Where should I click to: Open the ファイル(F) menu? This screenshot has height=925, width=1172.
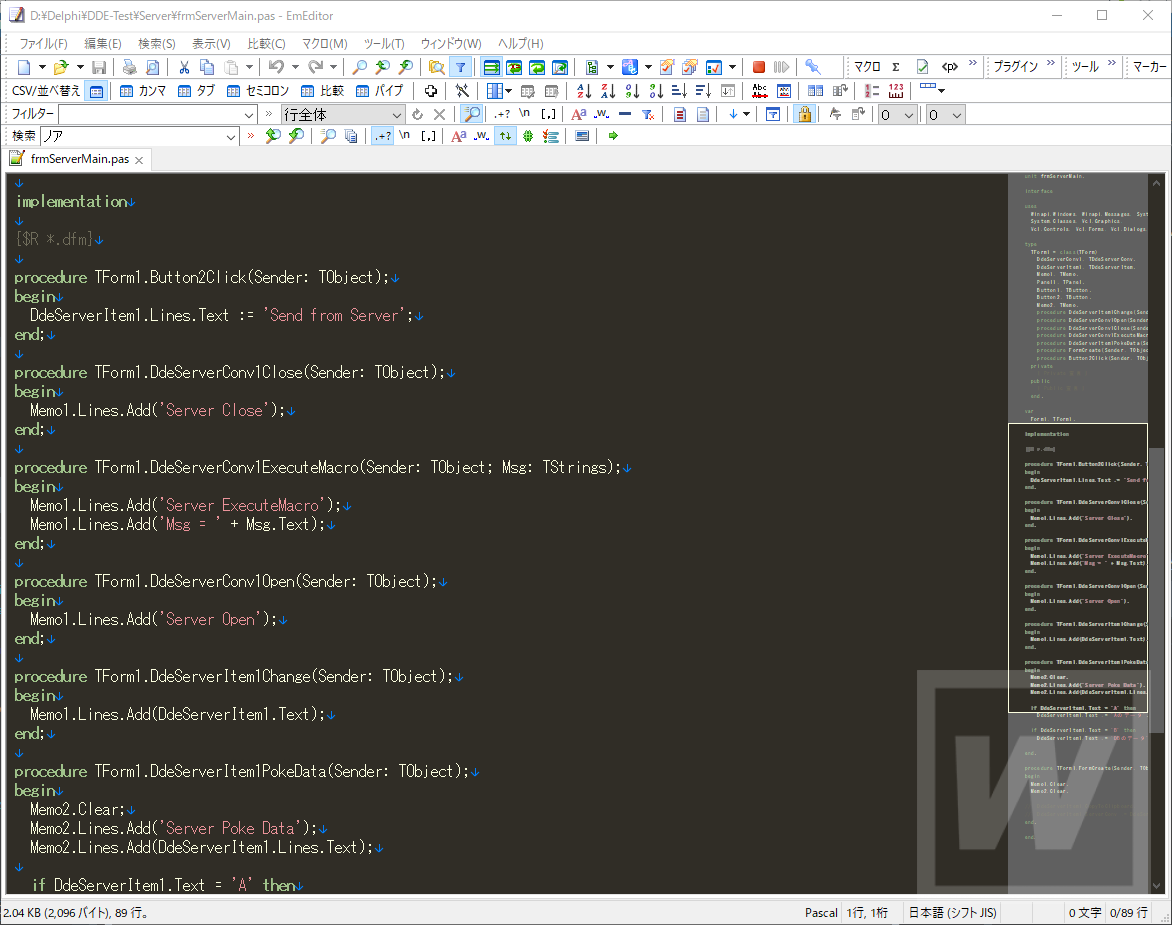[x=43, y=43]
